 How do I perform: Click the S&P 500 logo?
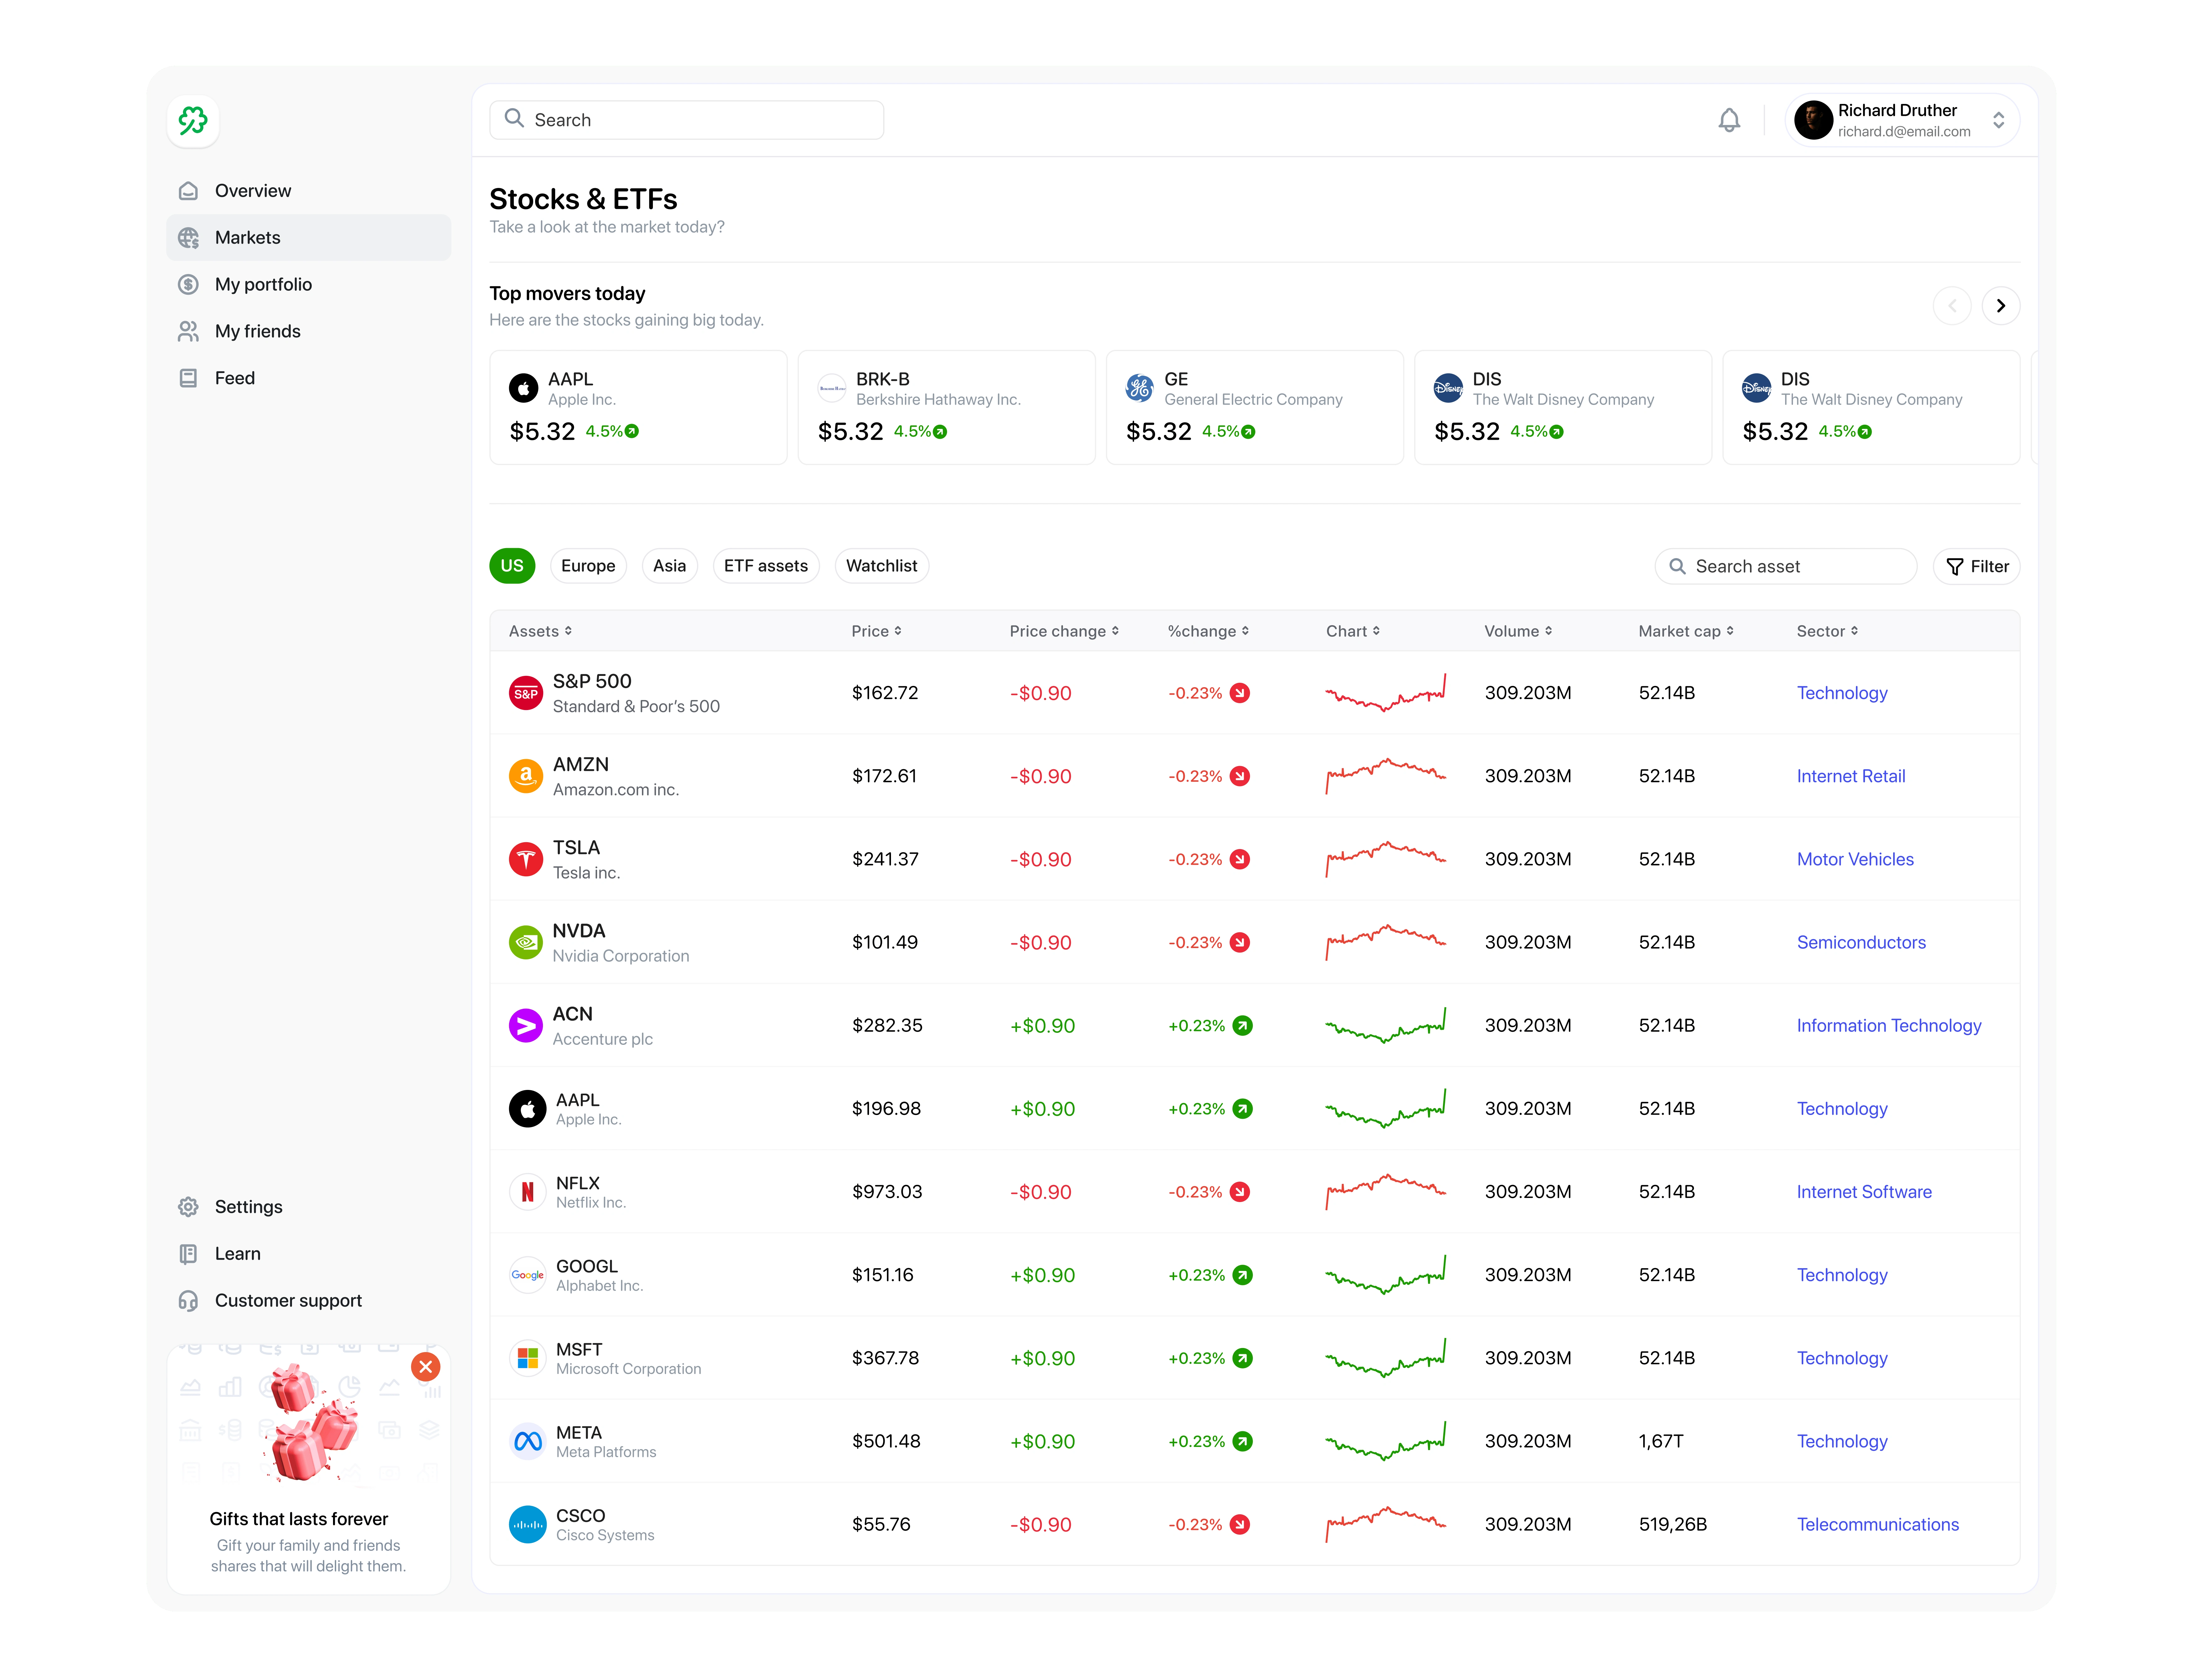click(526, 693)
